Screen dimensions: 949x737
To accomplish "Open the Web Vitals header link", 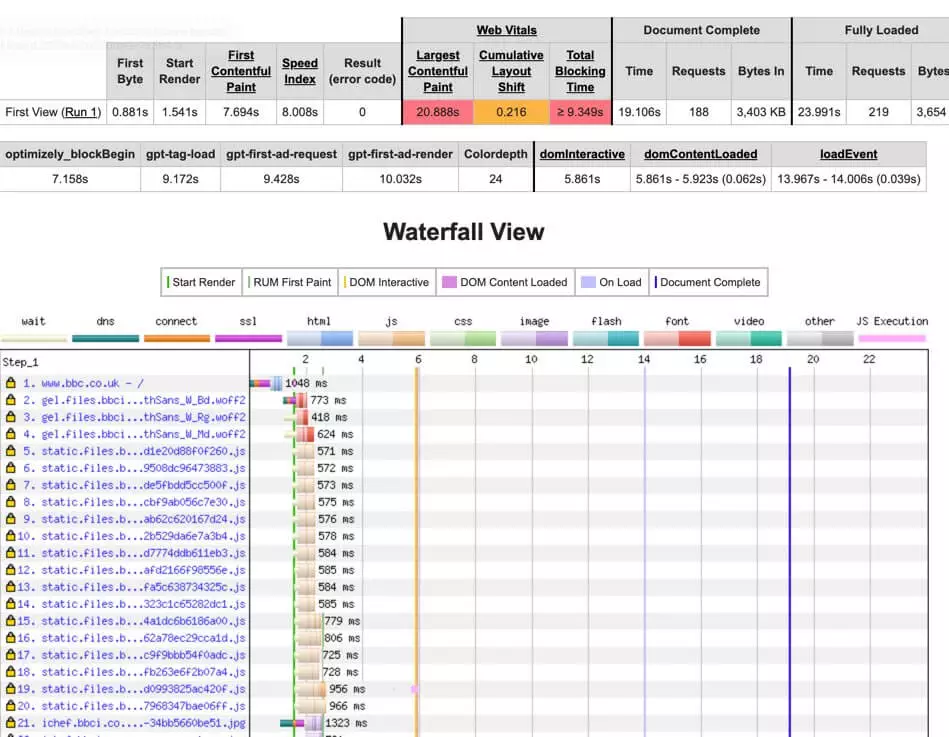I will (x=505, y=30).
